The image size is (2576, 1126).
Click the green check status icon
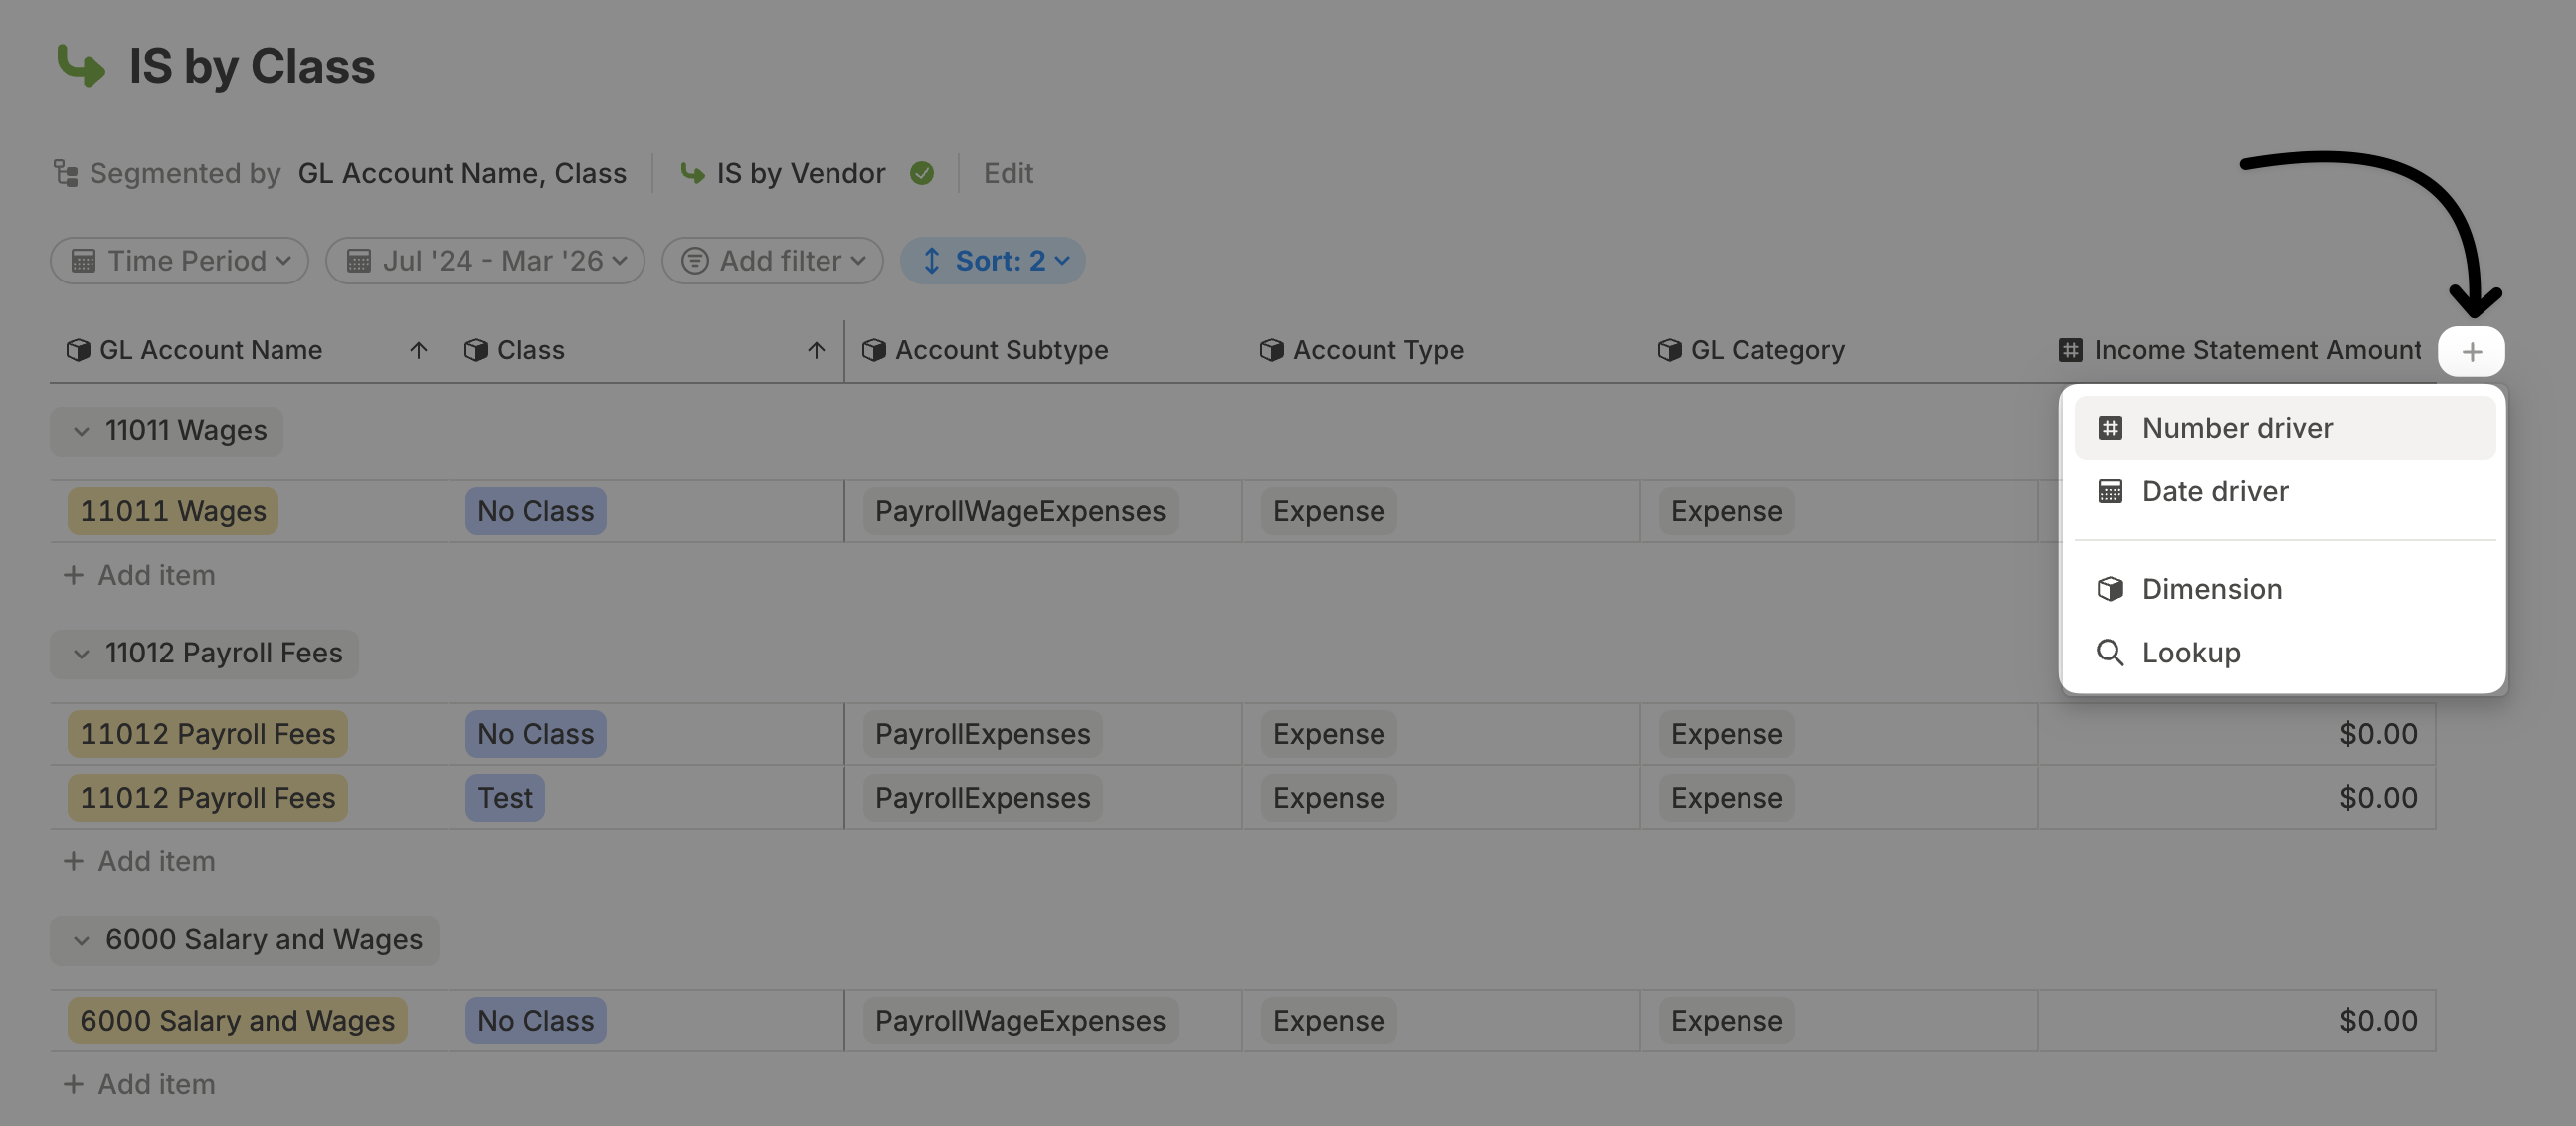[x=921, y=173]
